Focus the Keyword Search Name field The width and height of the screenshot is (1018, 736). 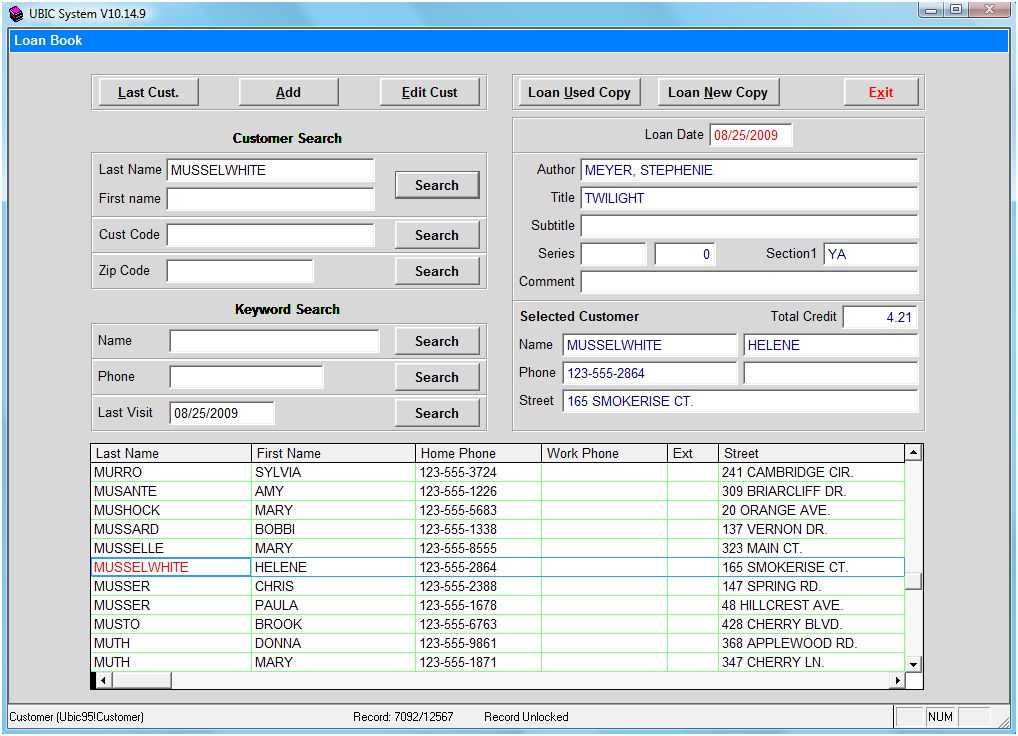[x=274, y=341]
